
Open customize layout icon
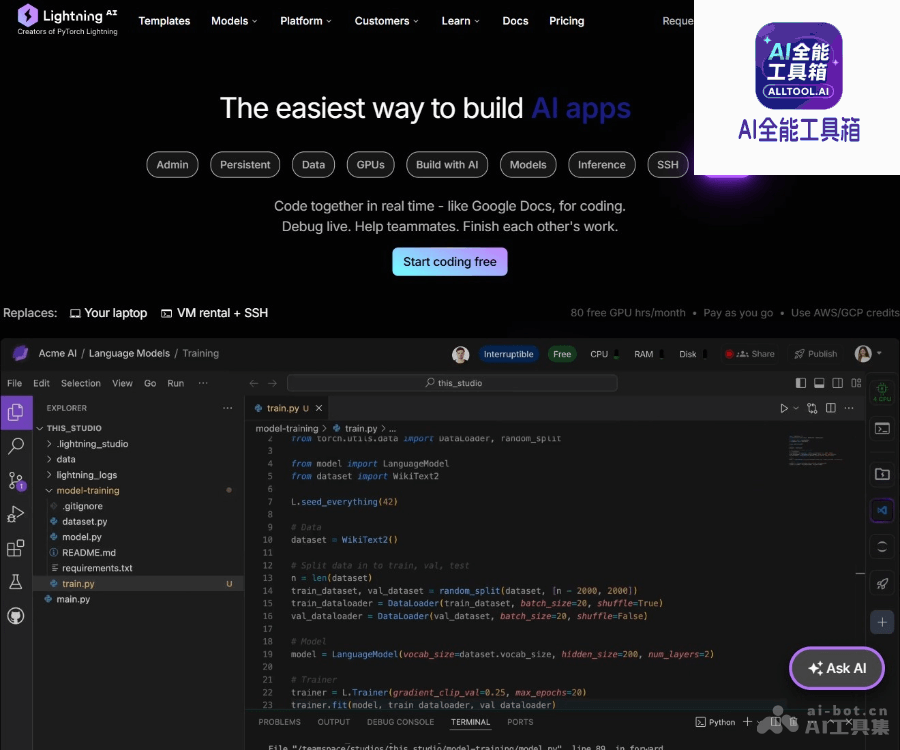(x=856, y=383)
